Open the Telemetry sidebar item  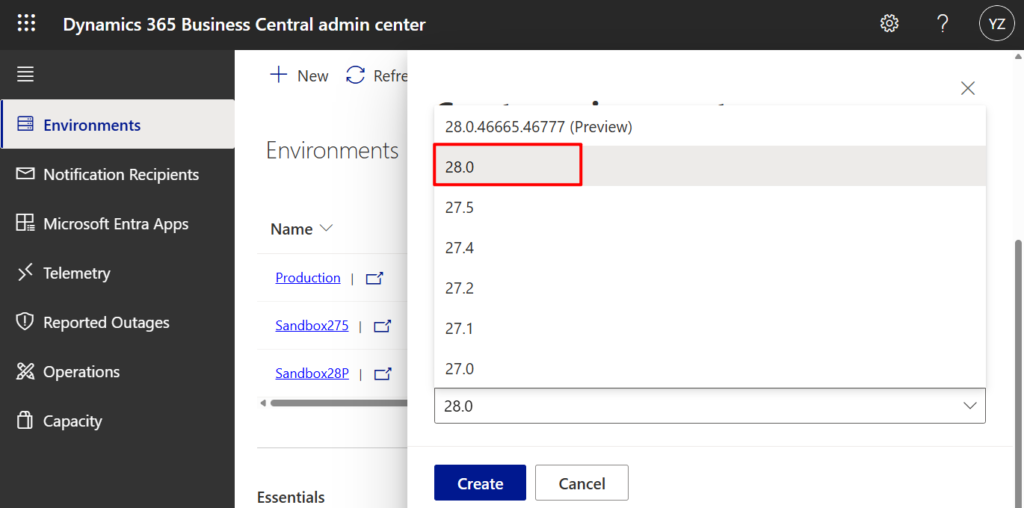[76, 273]
